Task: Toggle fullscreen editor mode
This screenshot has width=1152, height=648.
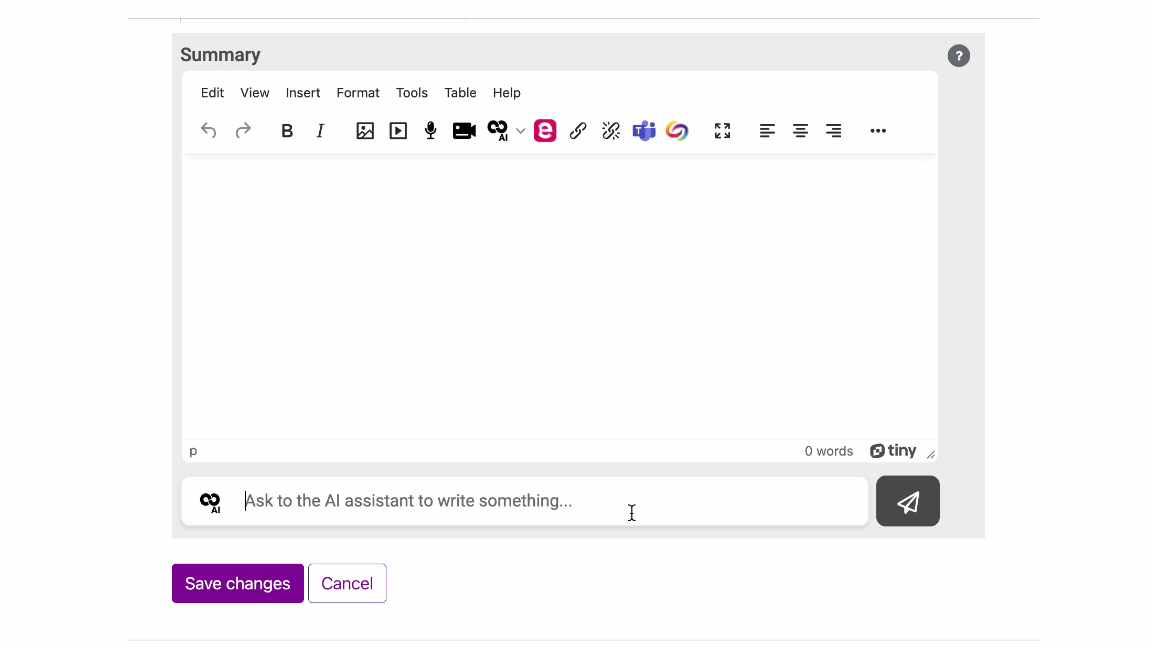Action: pyautogui.click(x=722, y=131)
